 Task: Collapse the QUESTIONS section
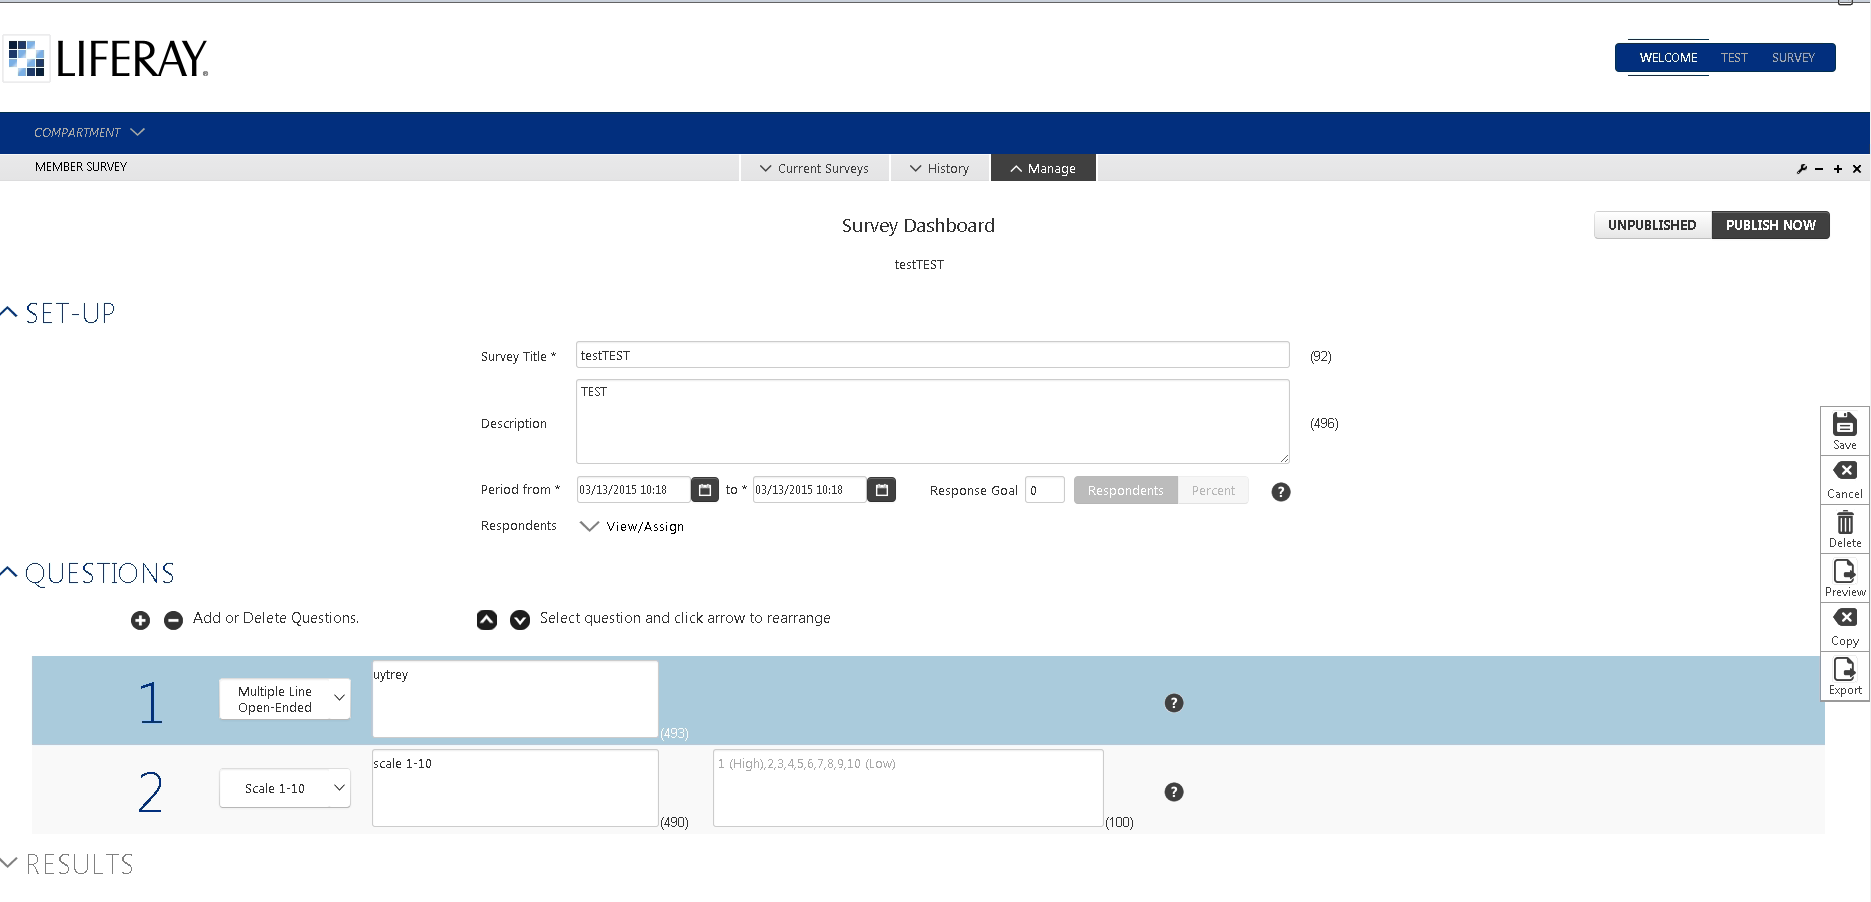pyautogui.click(x=87, y=573)
